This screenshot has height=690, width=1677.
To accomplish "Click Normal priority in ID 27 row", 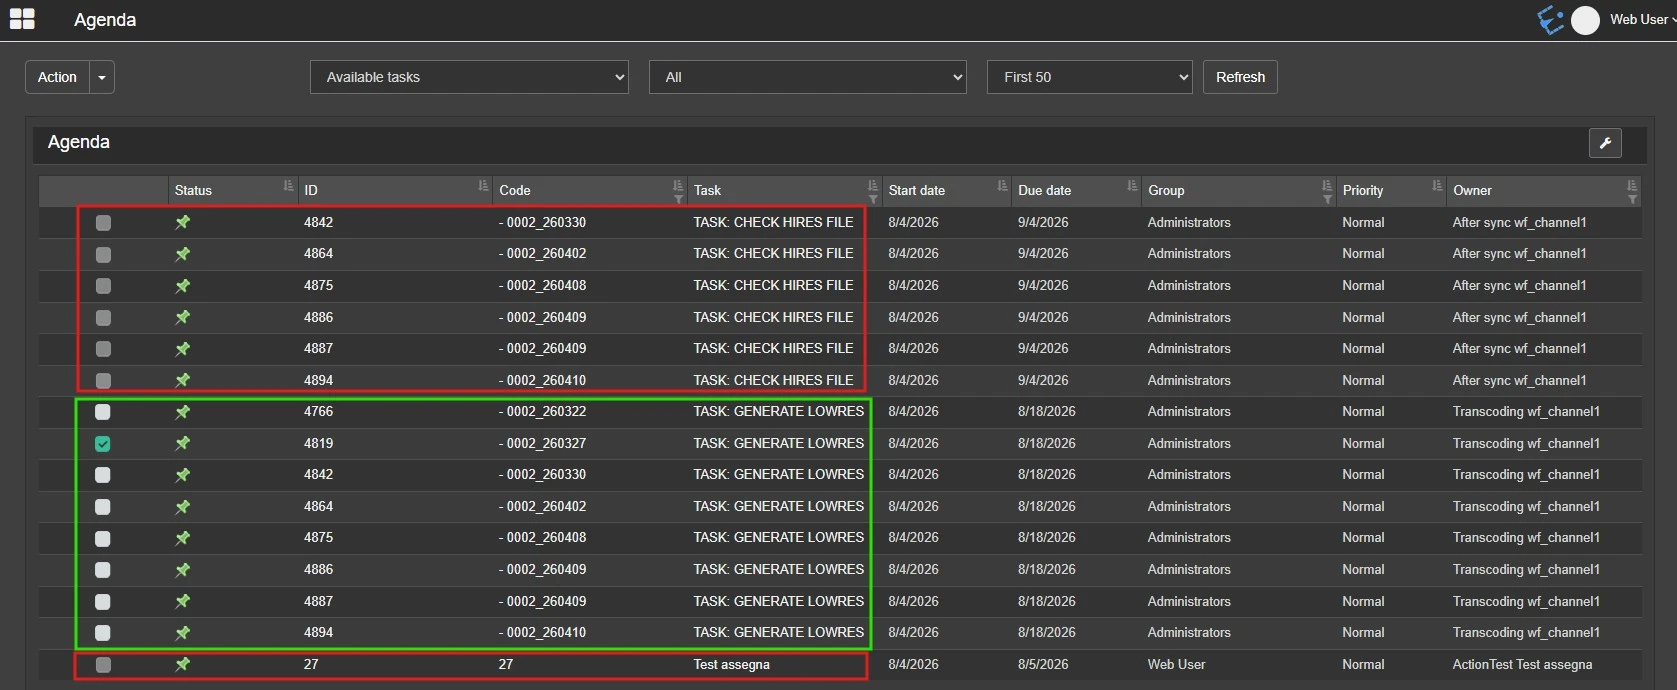I will click(x=1363, y=664).
